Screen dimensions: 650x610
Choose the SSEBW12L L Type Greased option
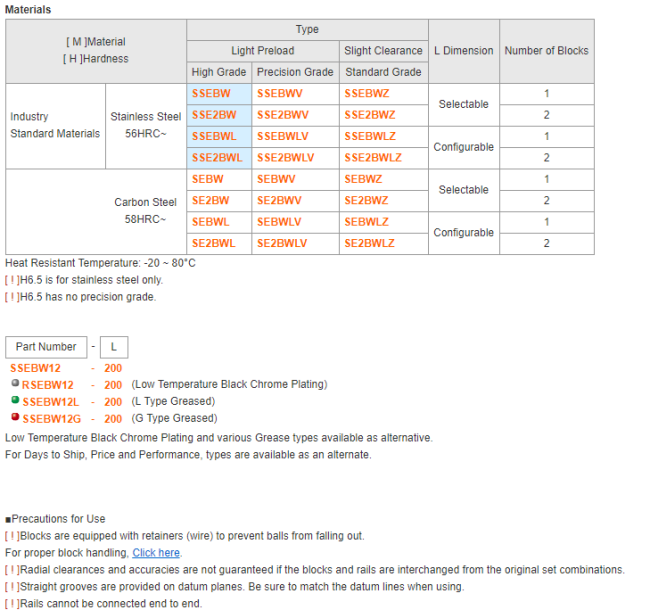tap(51, 401)
